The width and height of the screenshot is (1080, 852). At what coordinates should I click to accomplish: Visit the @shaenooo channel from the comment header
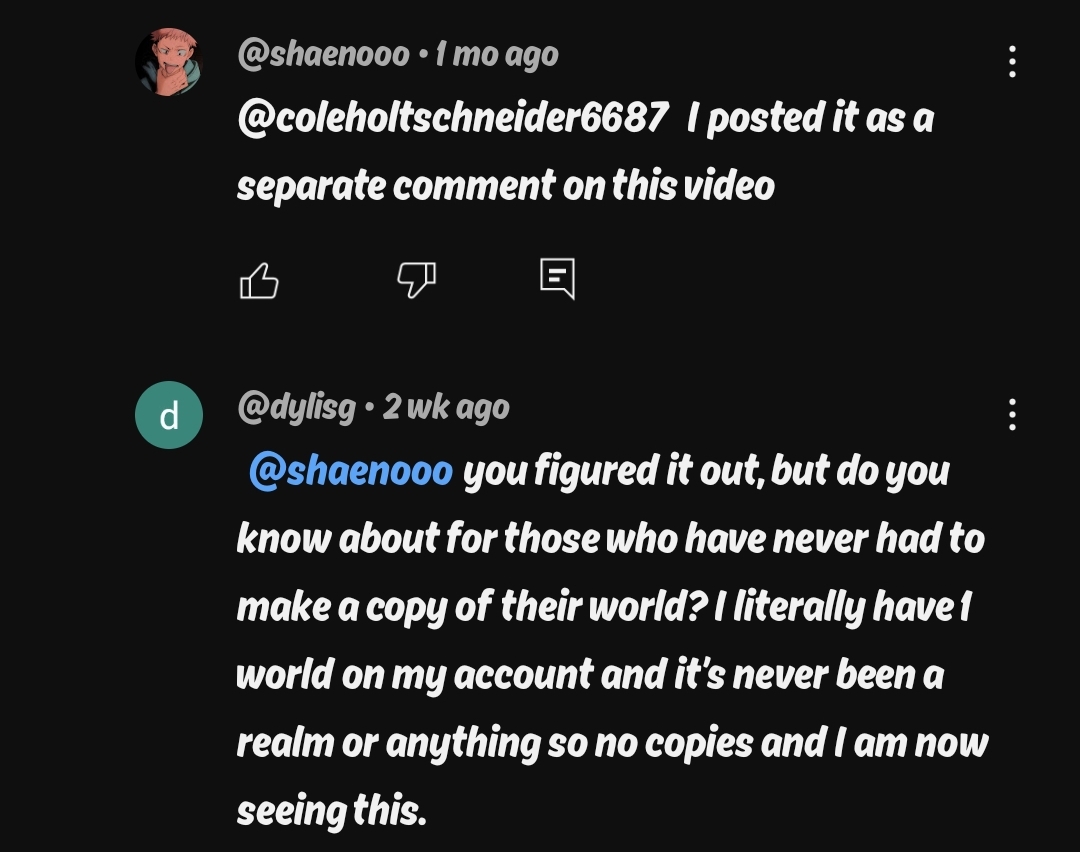tap(323, 54)
